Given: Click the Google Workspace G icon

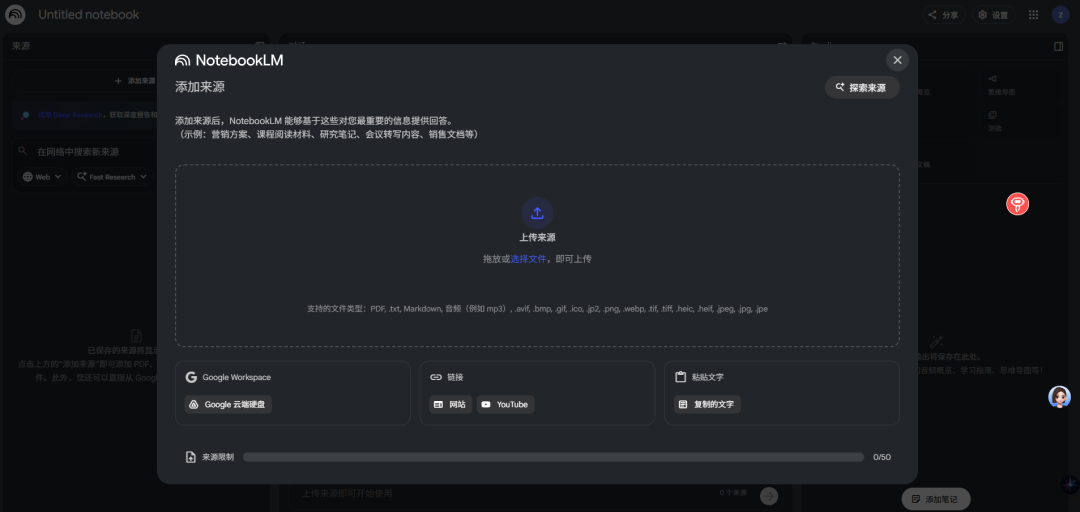Looking at the screenshot, I should click(x=191, y=377).
